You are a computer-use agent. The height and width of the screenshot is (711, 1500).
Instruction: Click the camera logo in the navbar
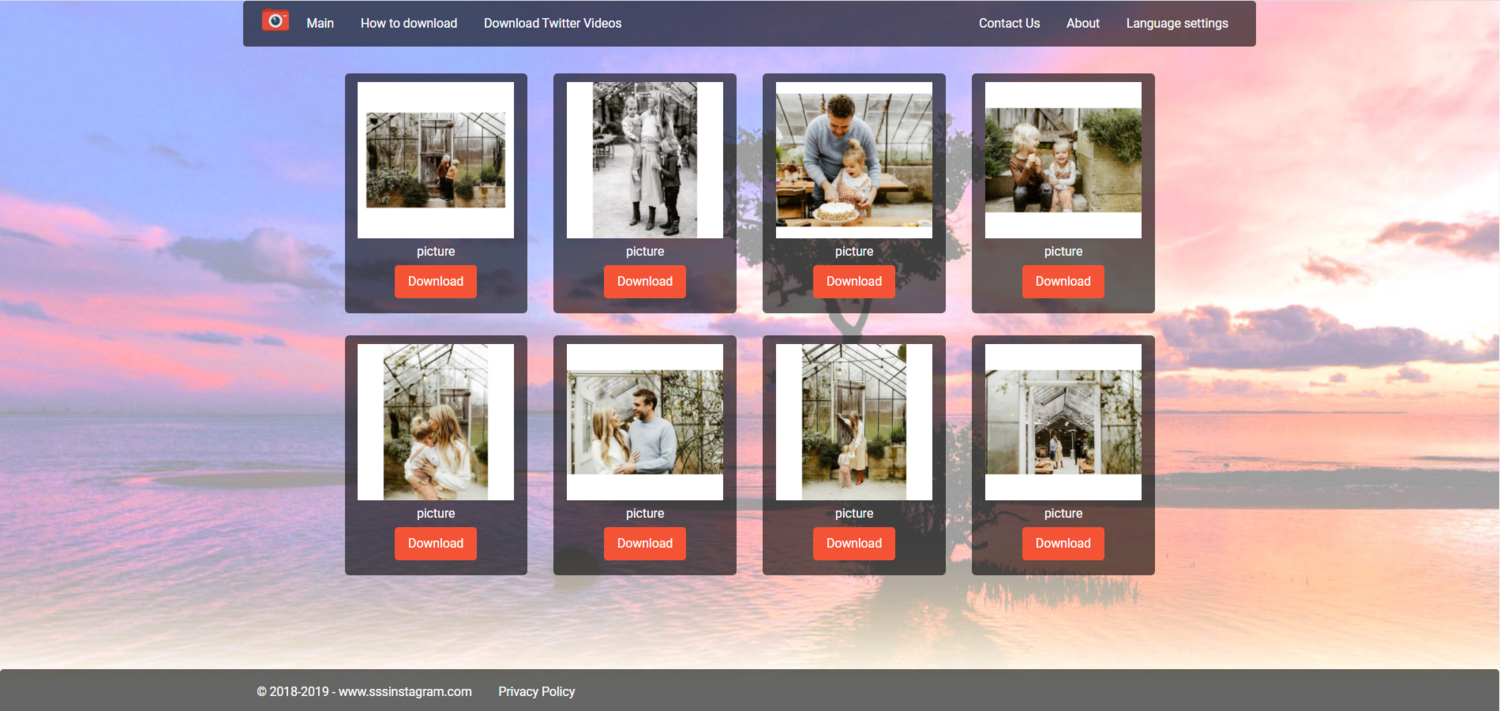pyautogui.click(x=275, y=20)
